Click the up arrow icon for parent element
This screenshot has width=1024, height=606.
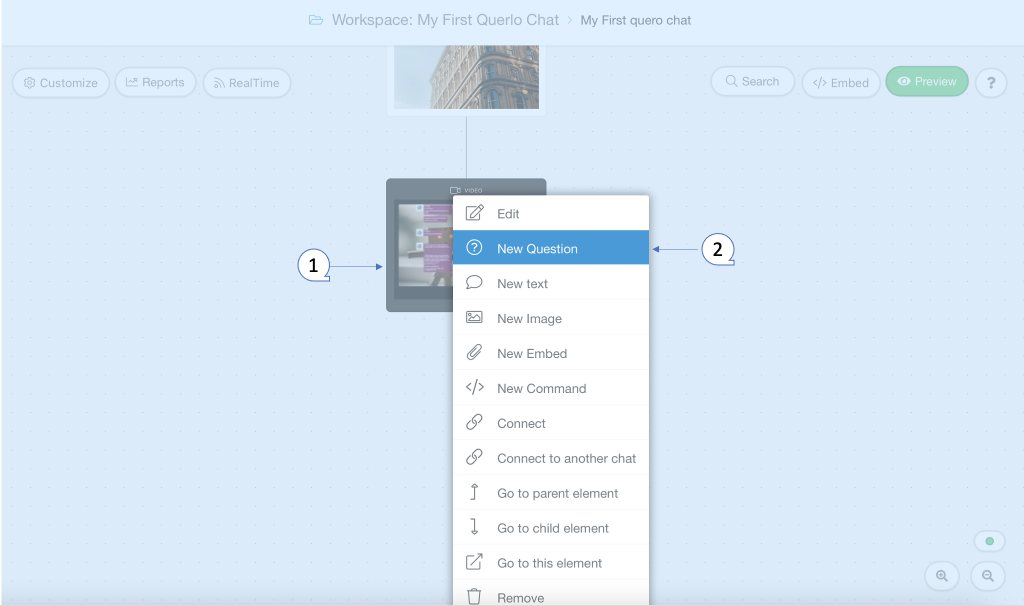pos(474,492)
